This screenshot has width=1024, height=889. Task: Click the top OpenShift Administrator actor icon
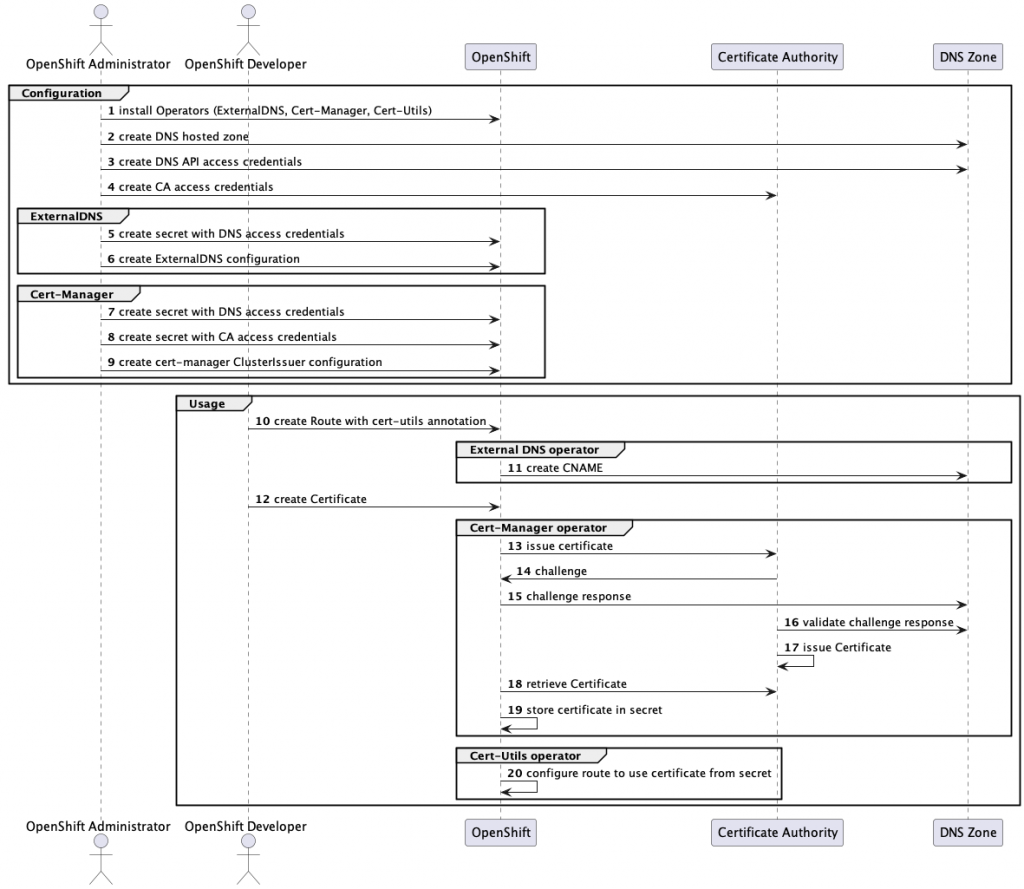pos(101,30)
